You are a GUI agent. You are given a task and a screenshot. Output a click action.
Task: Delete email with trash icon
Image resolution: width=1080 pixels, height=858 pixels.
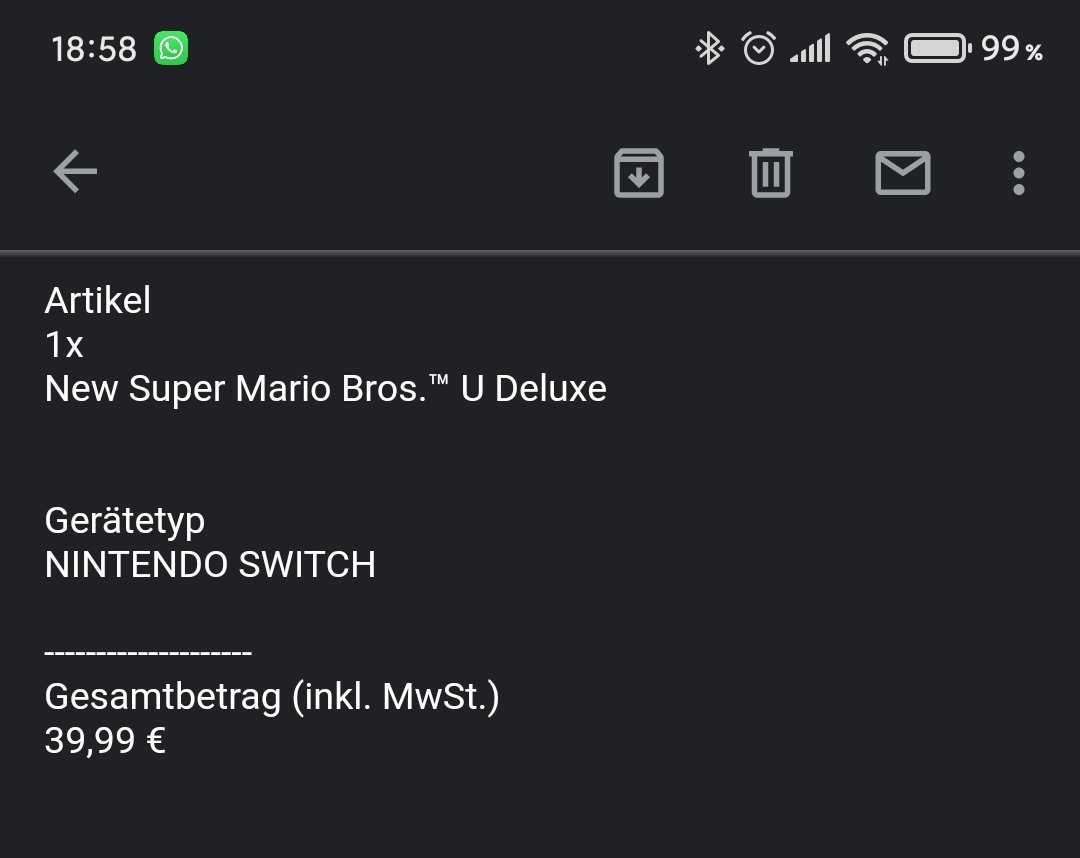point(771,173)
